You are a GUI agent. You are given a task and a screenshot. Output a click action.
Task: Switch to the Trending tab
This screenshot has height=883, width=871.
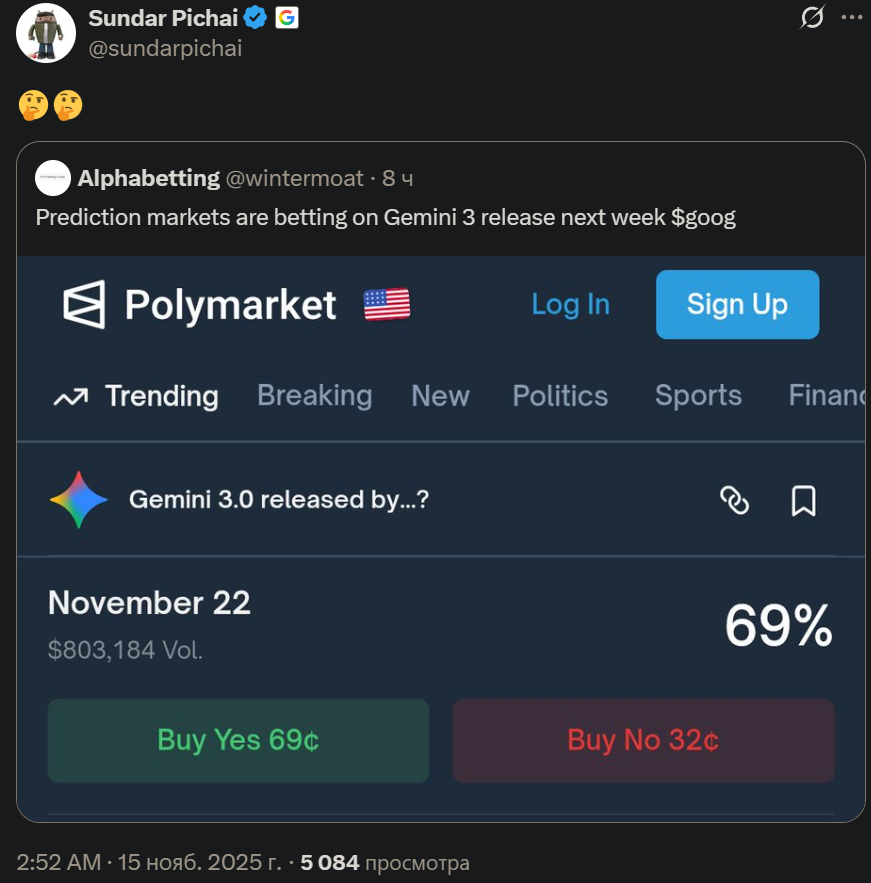136,396
